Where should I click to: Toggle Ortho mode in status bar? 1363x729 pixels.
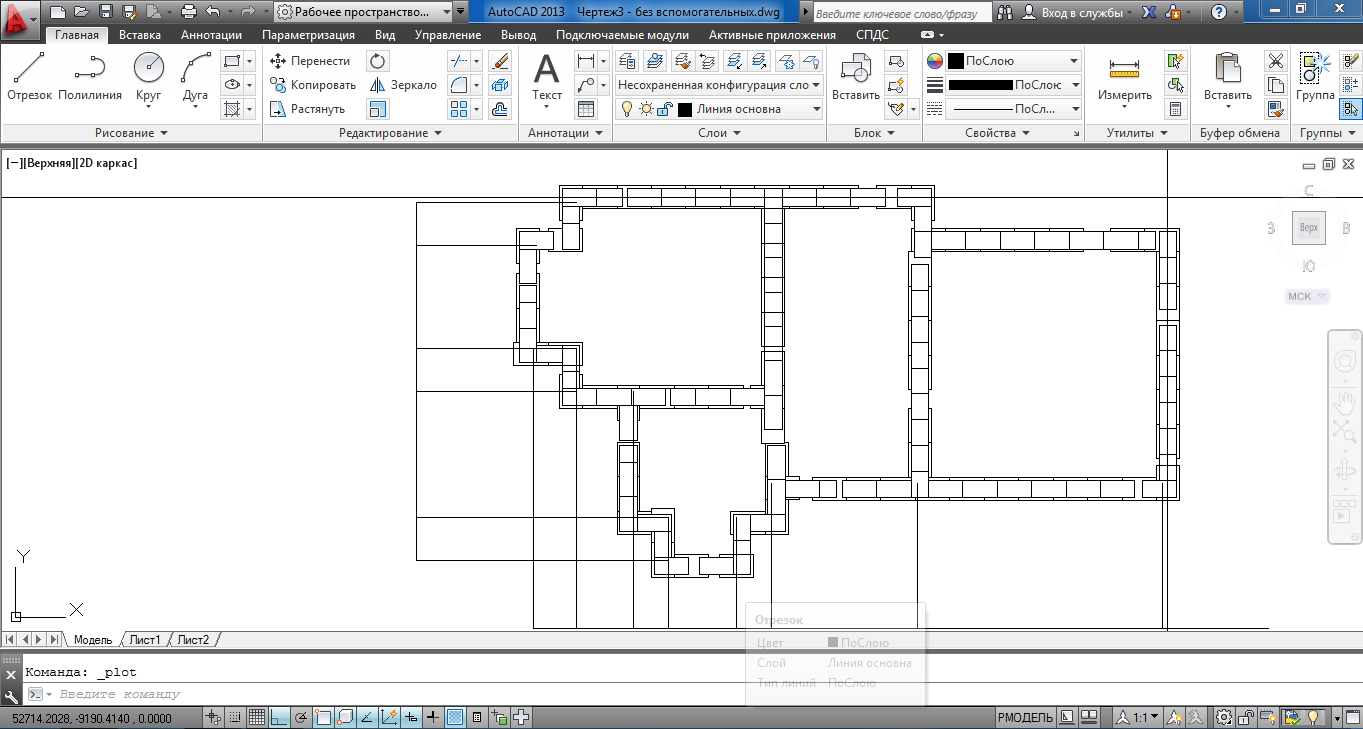tap(278, 717)
